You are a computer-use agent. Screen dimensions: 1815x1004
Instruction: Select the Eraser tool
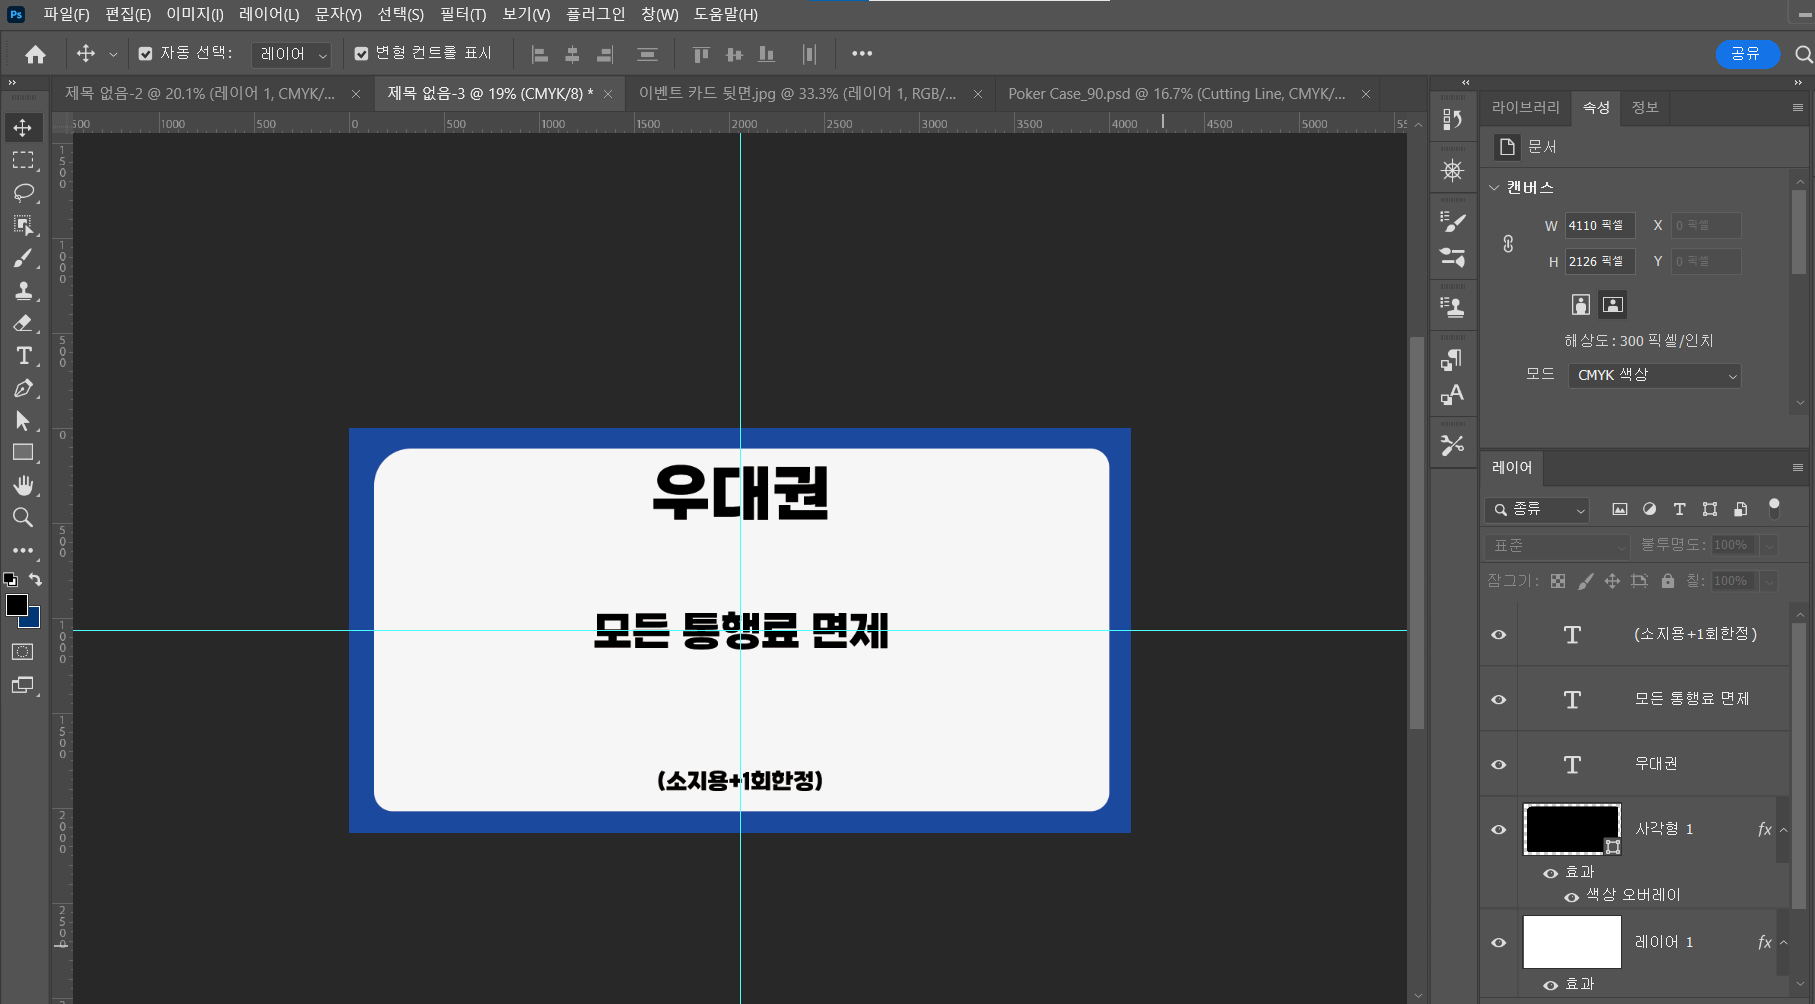tap(23, 323)
